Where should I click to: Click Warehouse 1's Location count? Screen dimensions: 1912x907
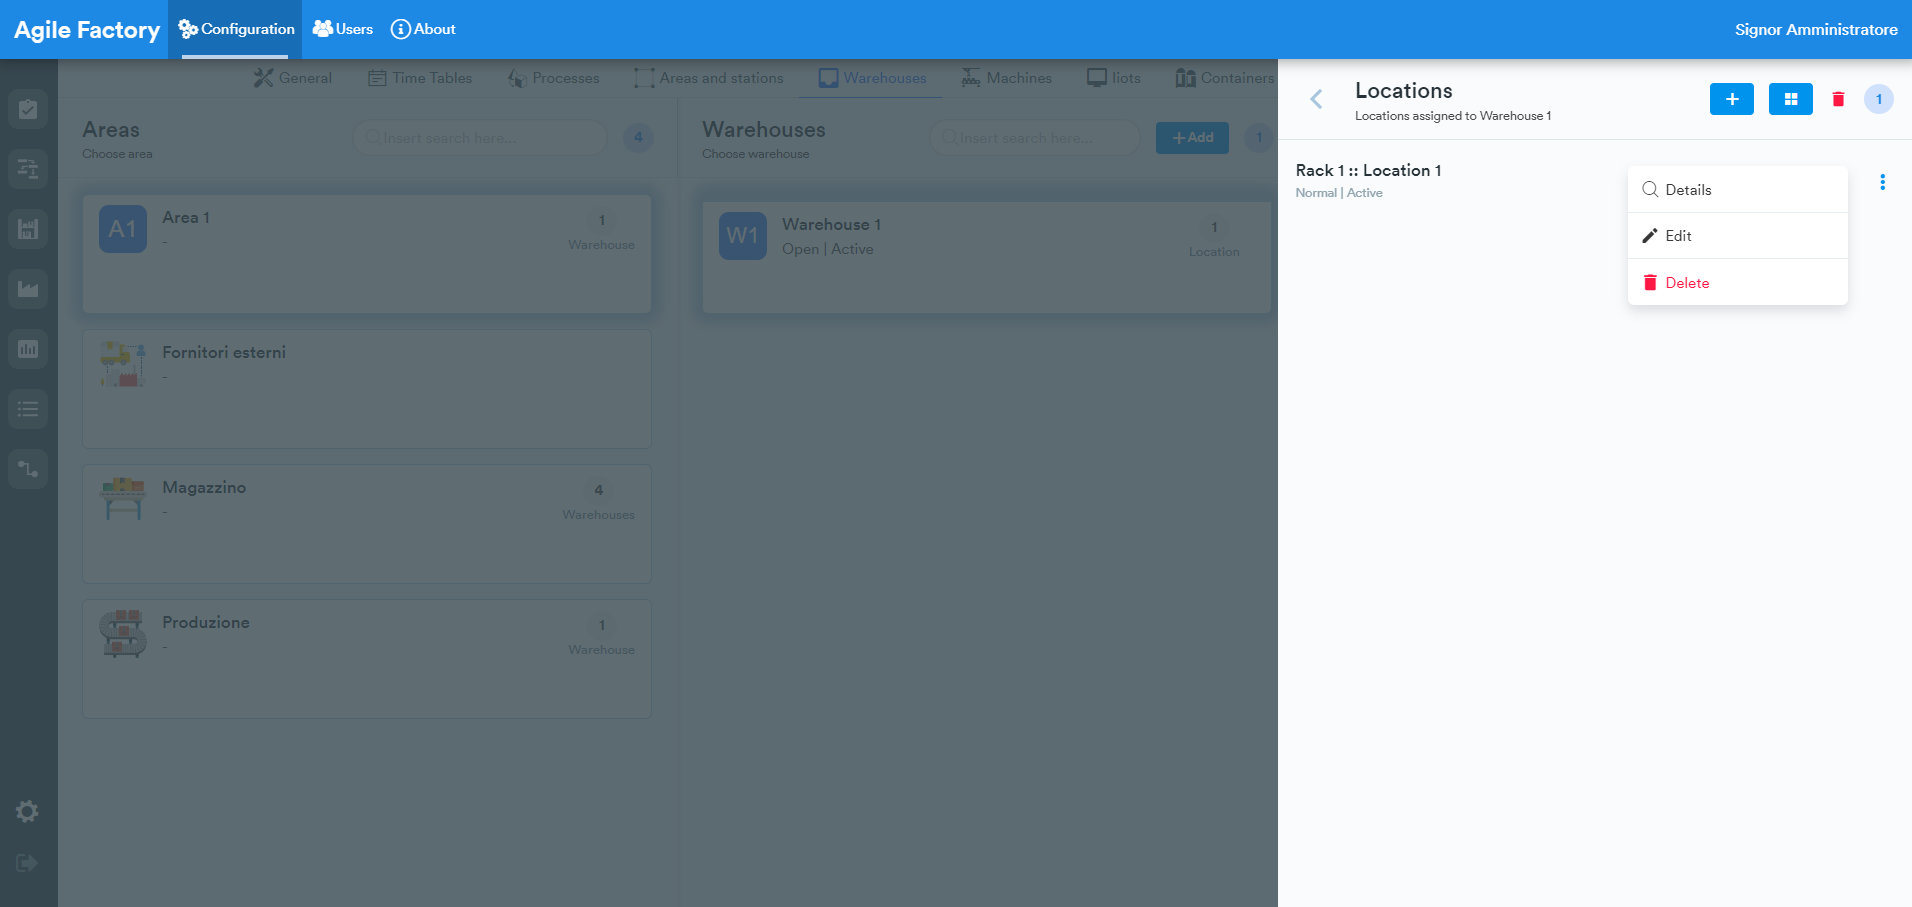(1214, 239)
